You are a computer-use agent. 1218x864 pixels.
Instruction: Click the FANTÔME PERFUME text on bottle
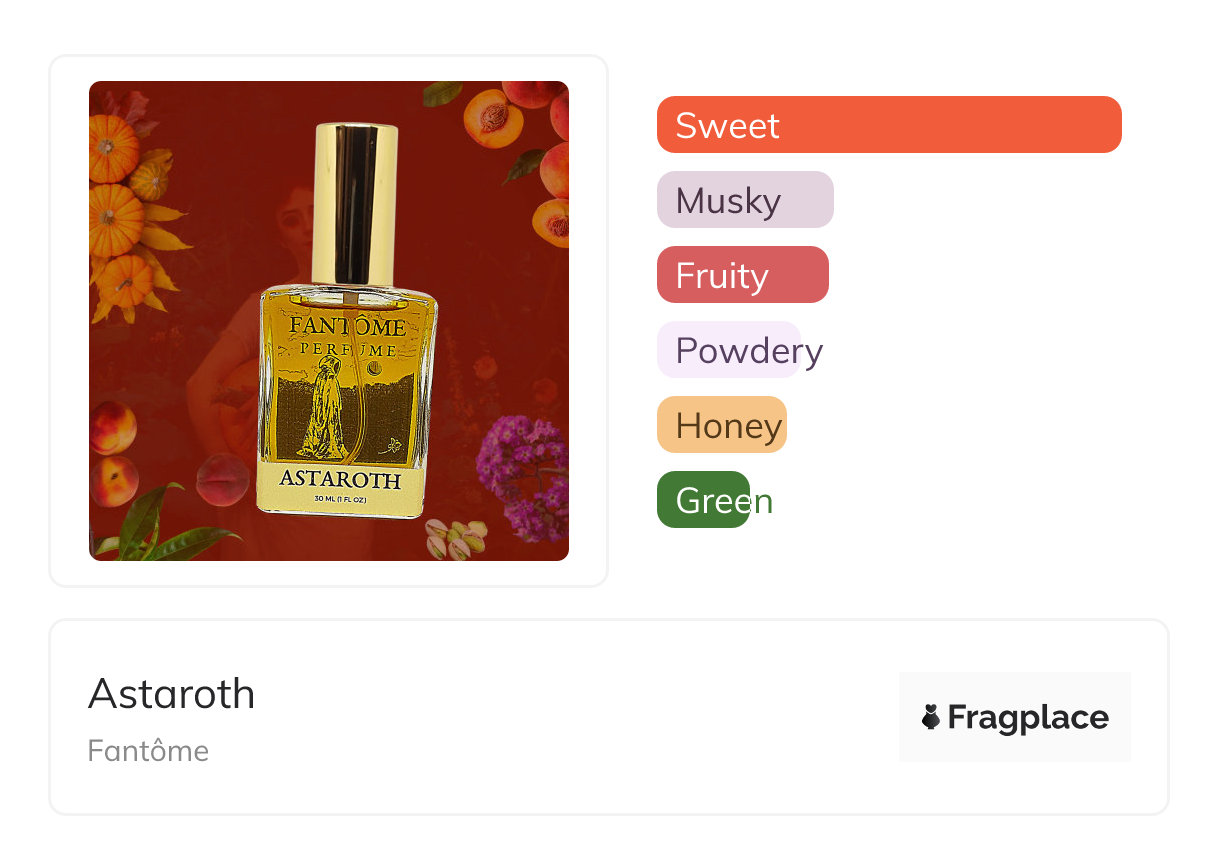347,337
